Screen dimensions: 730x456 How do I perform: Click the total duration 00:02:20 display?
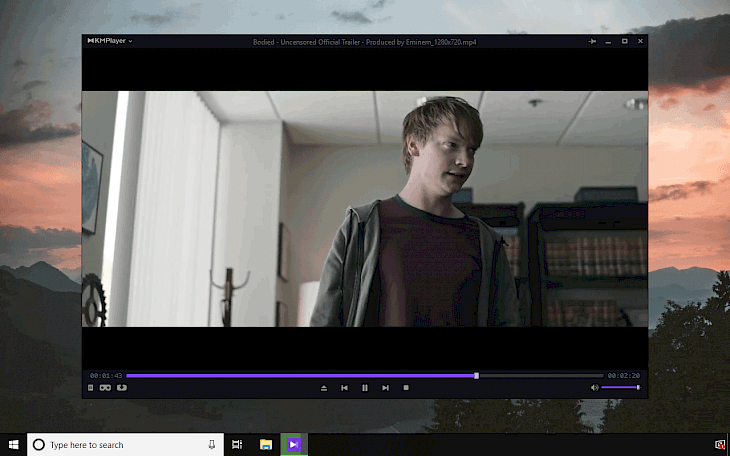pos(624,375)
